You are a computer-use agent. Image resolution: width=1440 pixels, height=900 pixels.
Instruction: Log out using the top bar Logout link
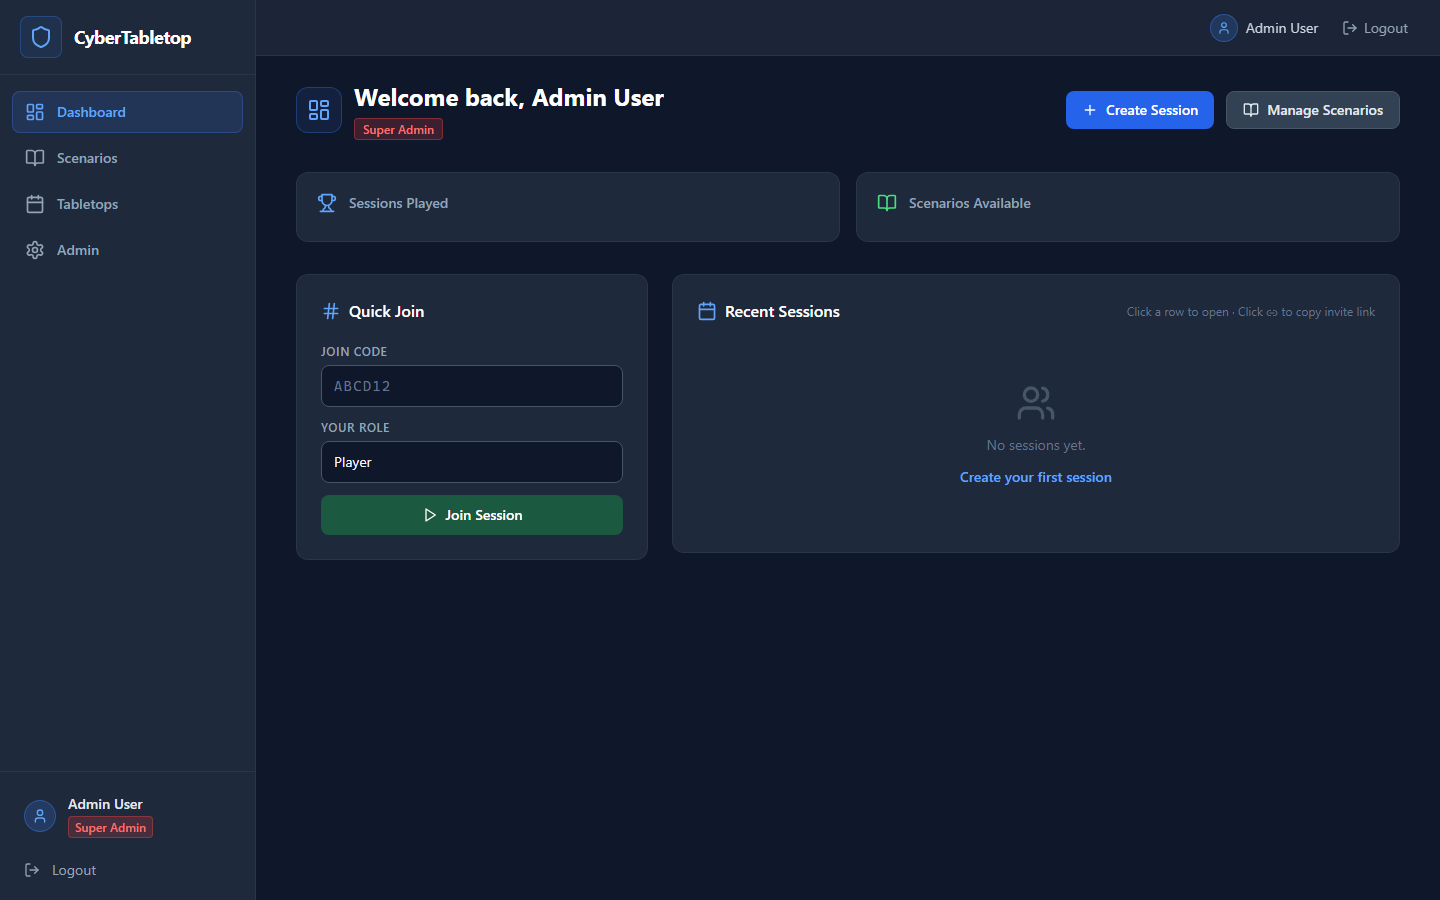point(1375,28)
